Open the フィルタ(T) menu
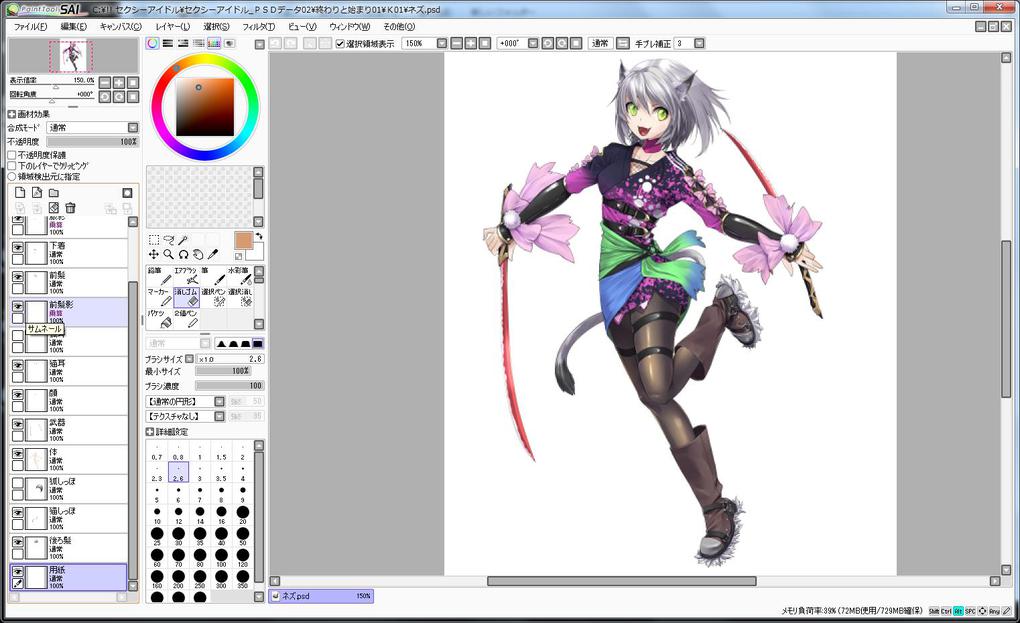 click(258, 27)
